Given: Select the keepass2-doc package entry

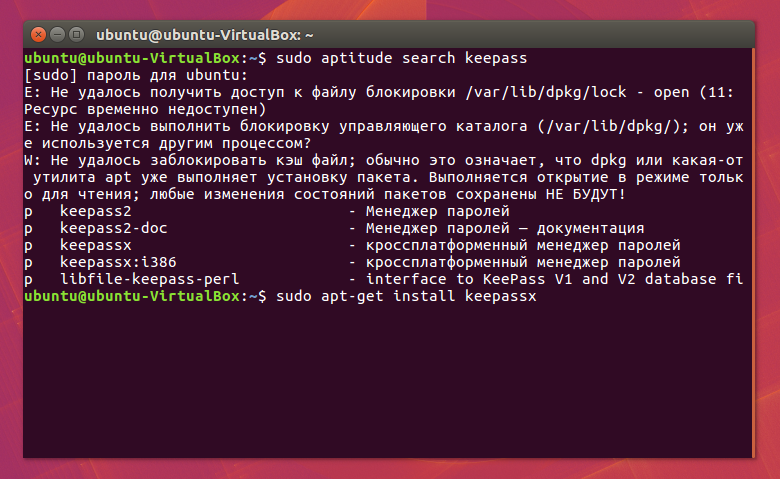Looking at the screenshot, I should [x=112, y=228].
